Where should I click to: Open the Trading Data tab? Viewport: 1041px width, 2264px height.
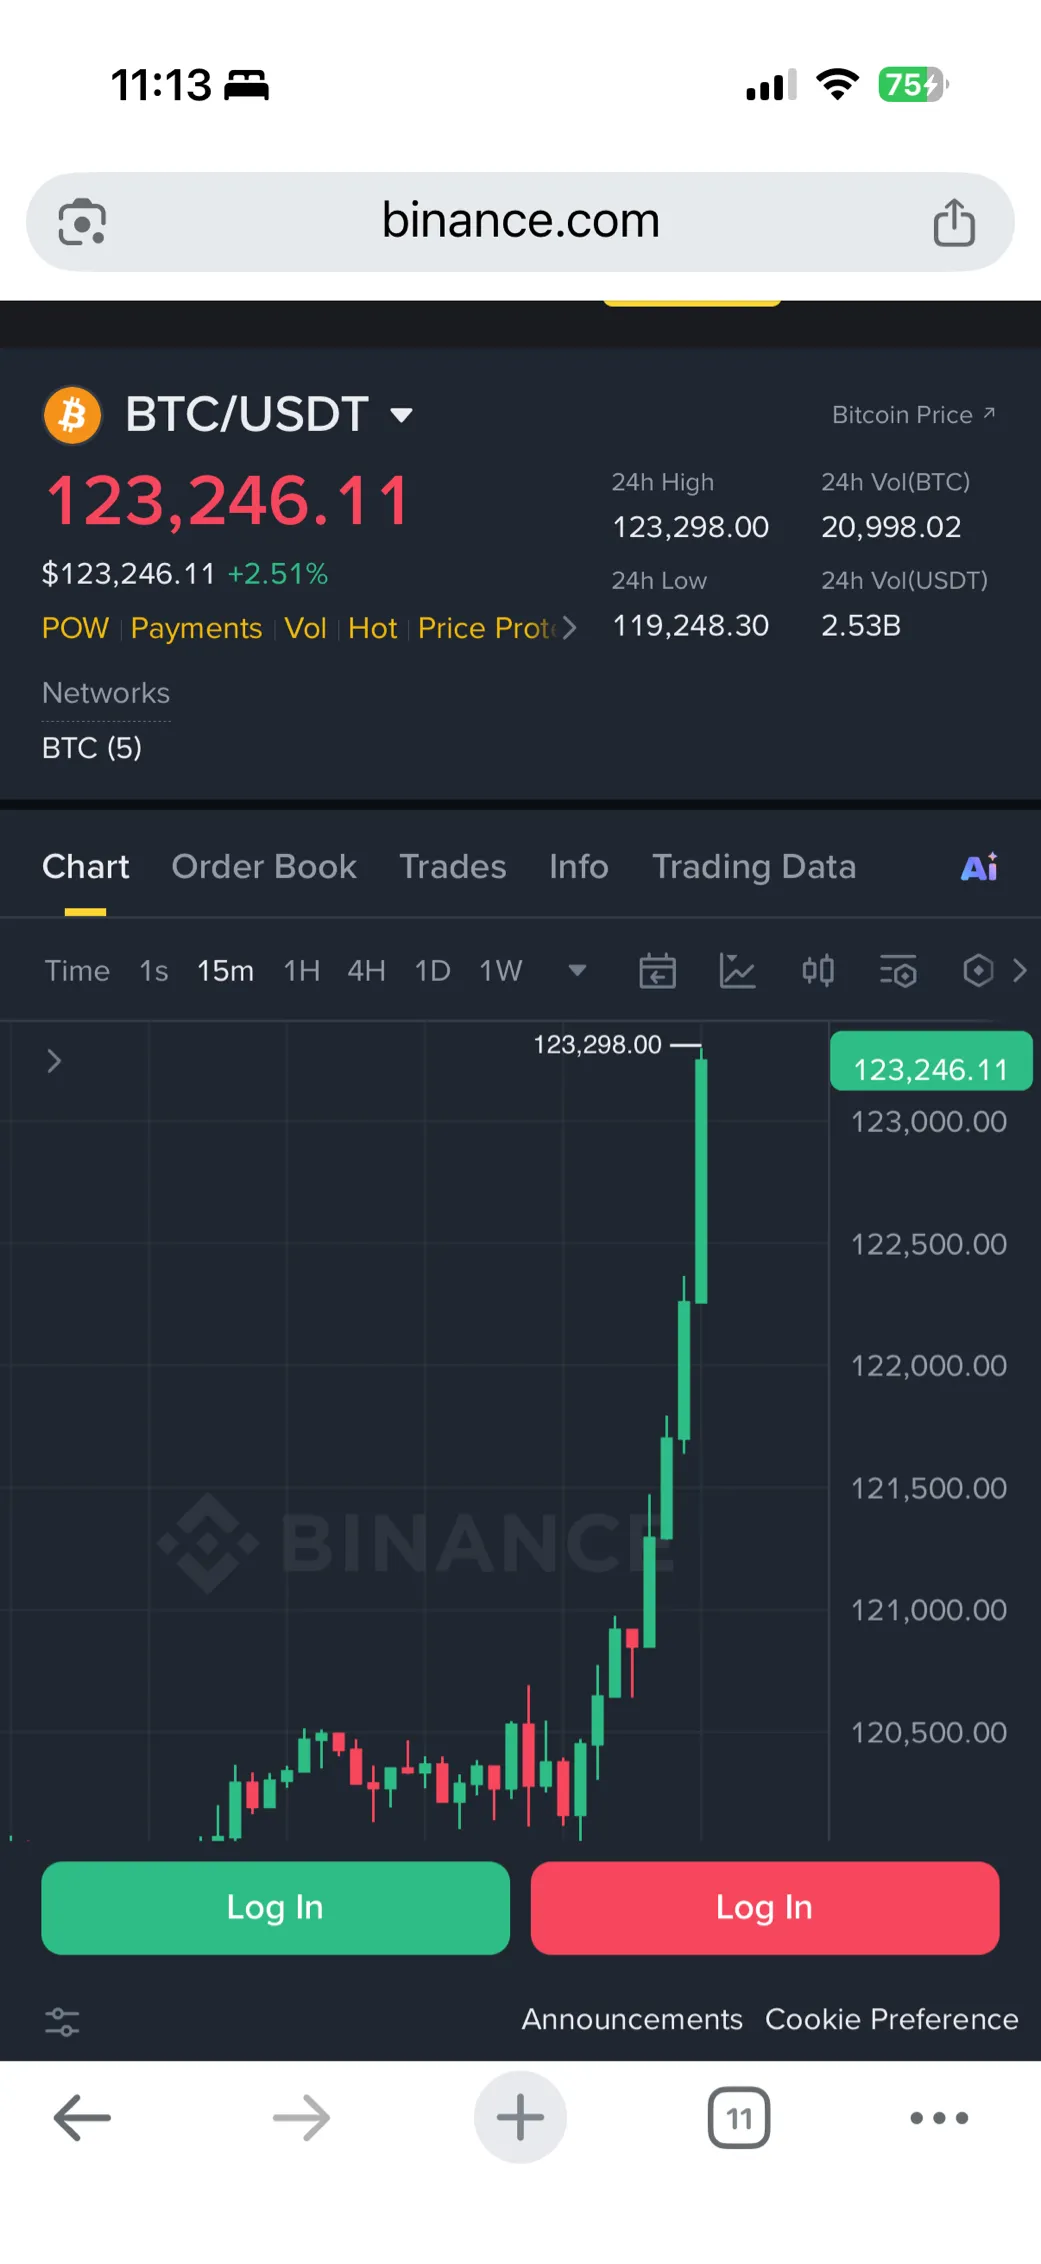tap(754, 867)
